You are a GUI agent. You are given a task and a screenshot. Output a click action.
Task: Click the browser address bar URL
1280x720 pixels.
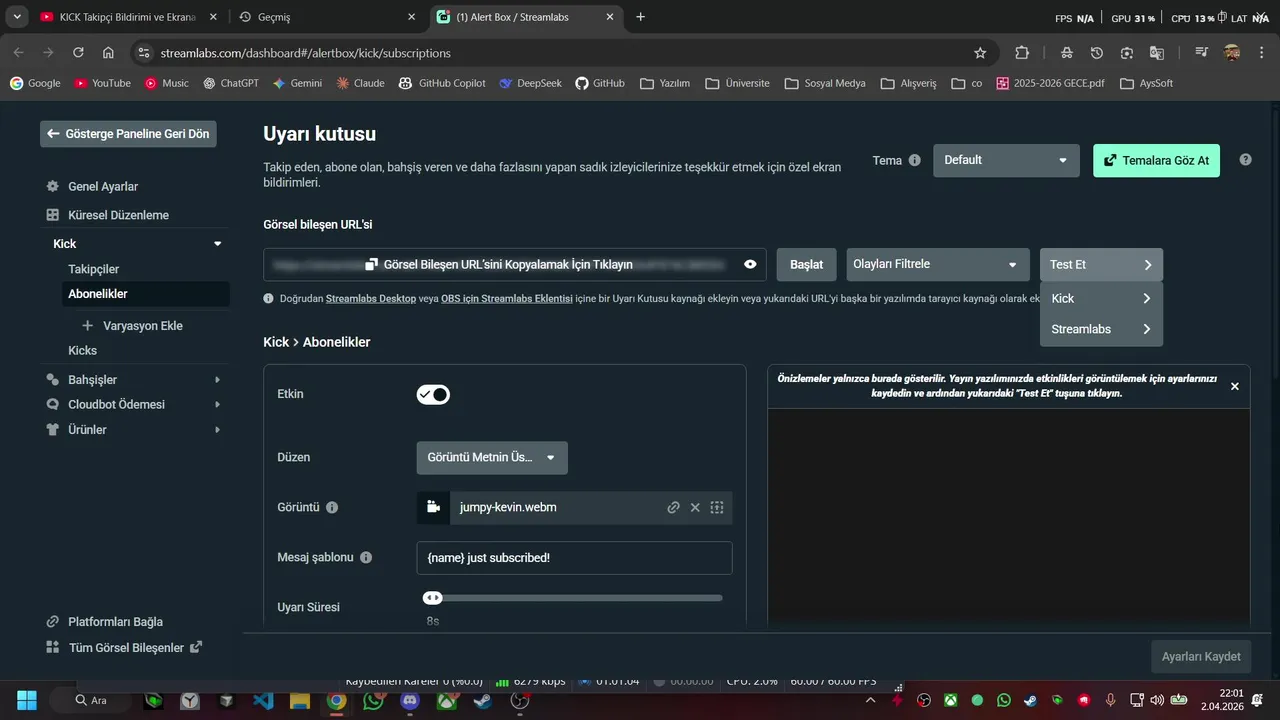(305, 53)
